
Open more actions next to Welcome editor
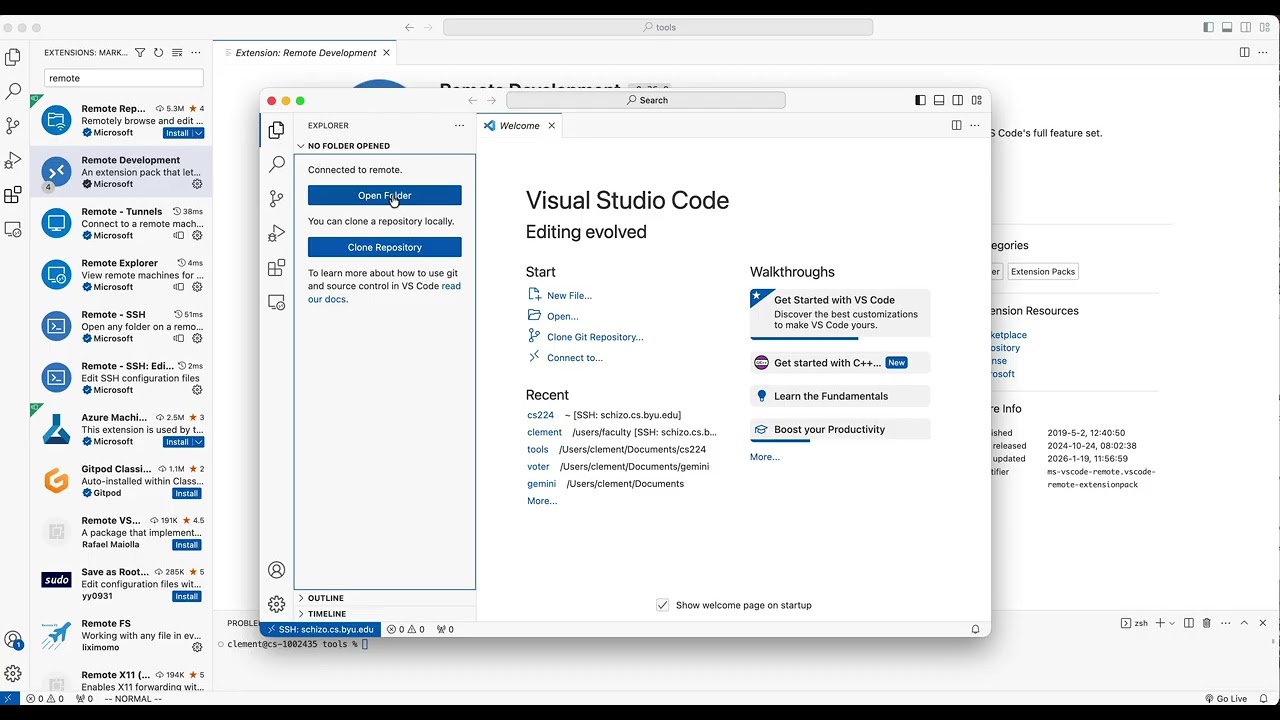(x=975, y=125)
